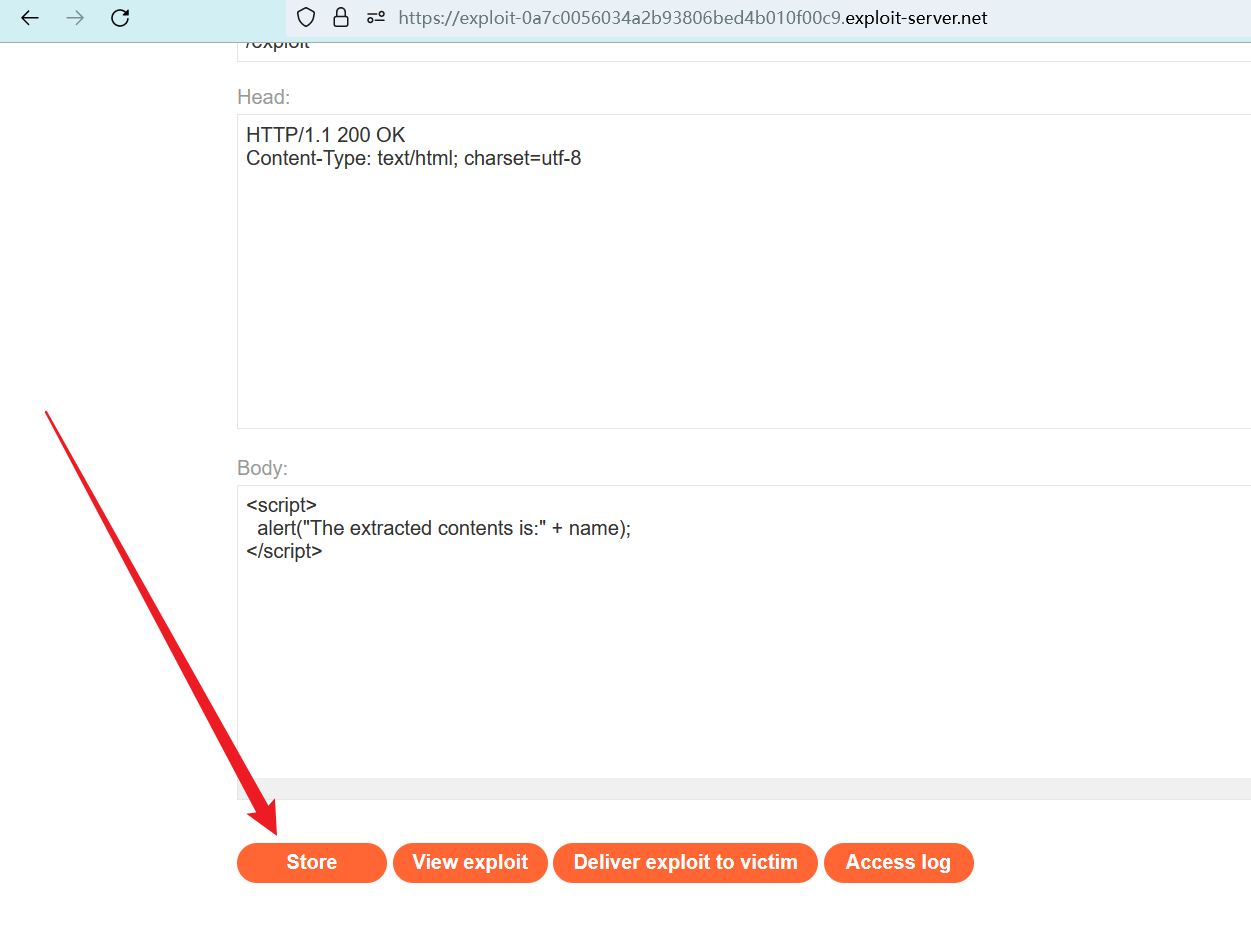
Task: Reload the exploit server page
Action: pyautogui.click(x=120, y=18)
